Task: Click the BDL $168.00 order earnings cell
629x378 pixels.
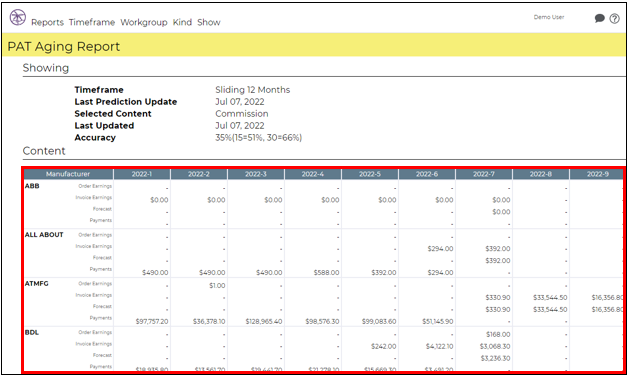Action: point(498,334)
